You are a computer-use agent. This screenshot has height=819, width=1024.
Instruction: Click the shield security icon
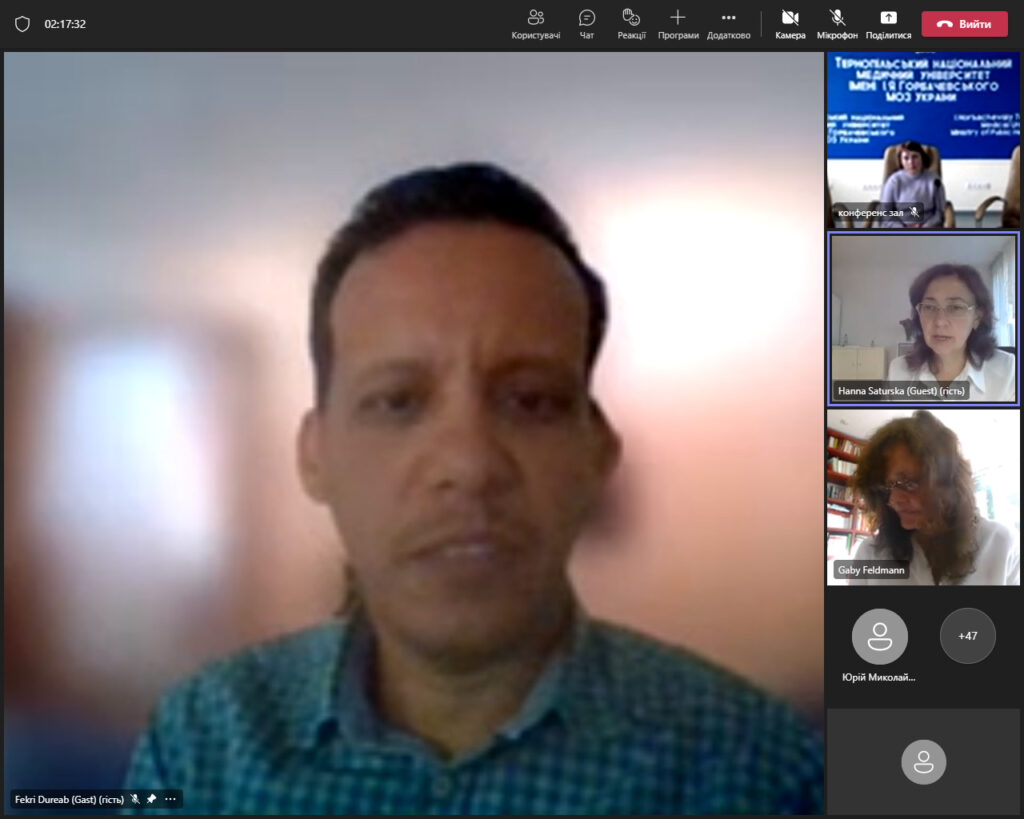point(22,24)
